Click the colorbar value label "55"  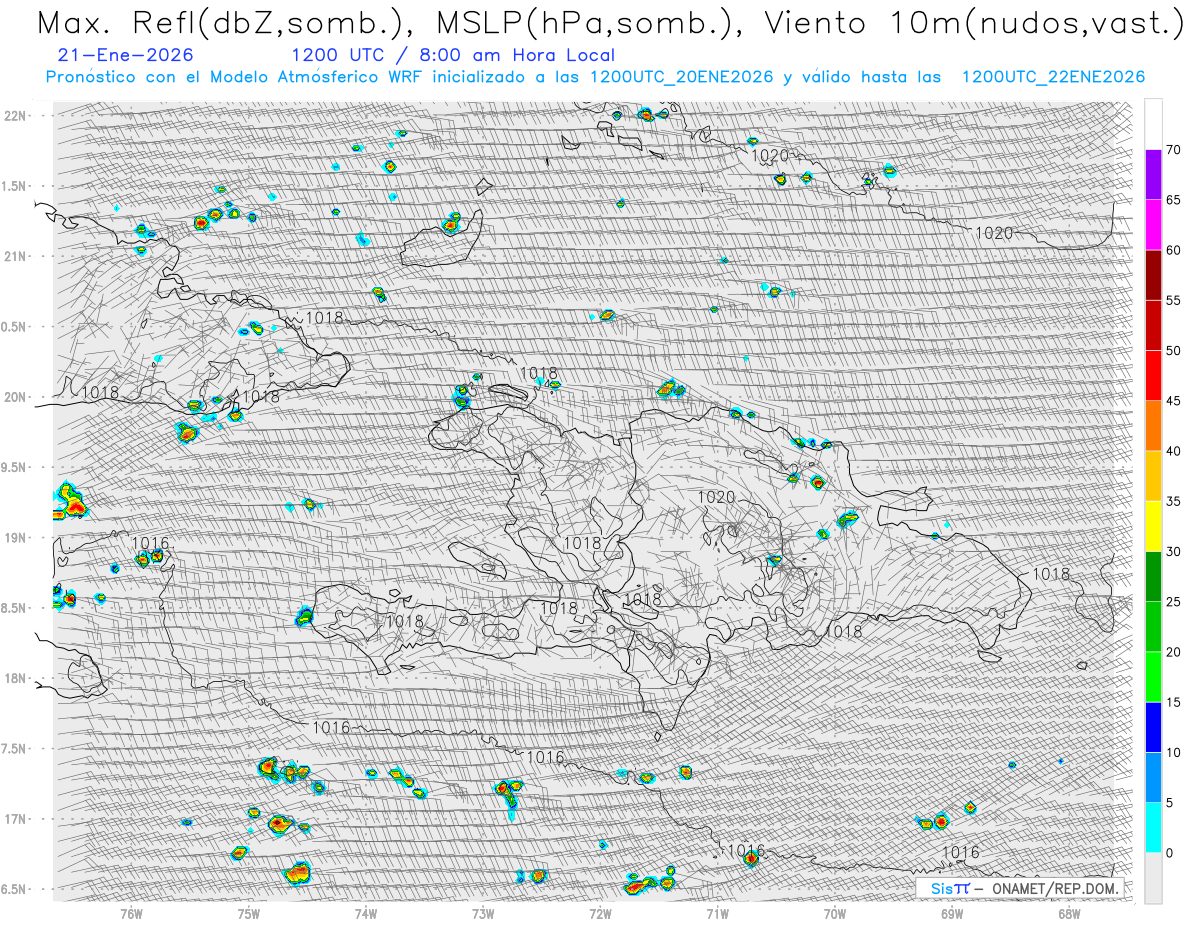click(x=1174, y=300)
